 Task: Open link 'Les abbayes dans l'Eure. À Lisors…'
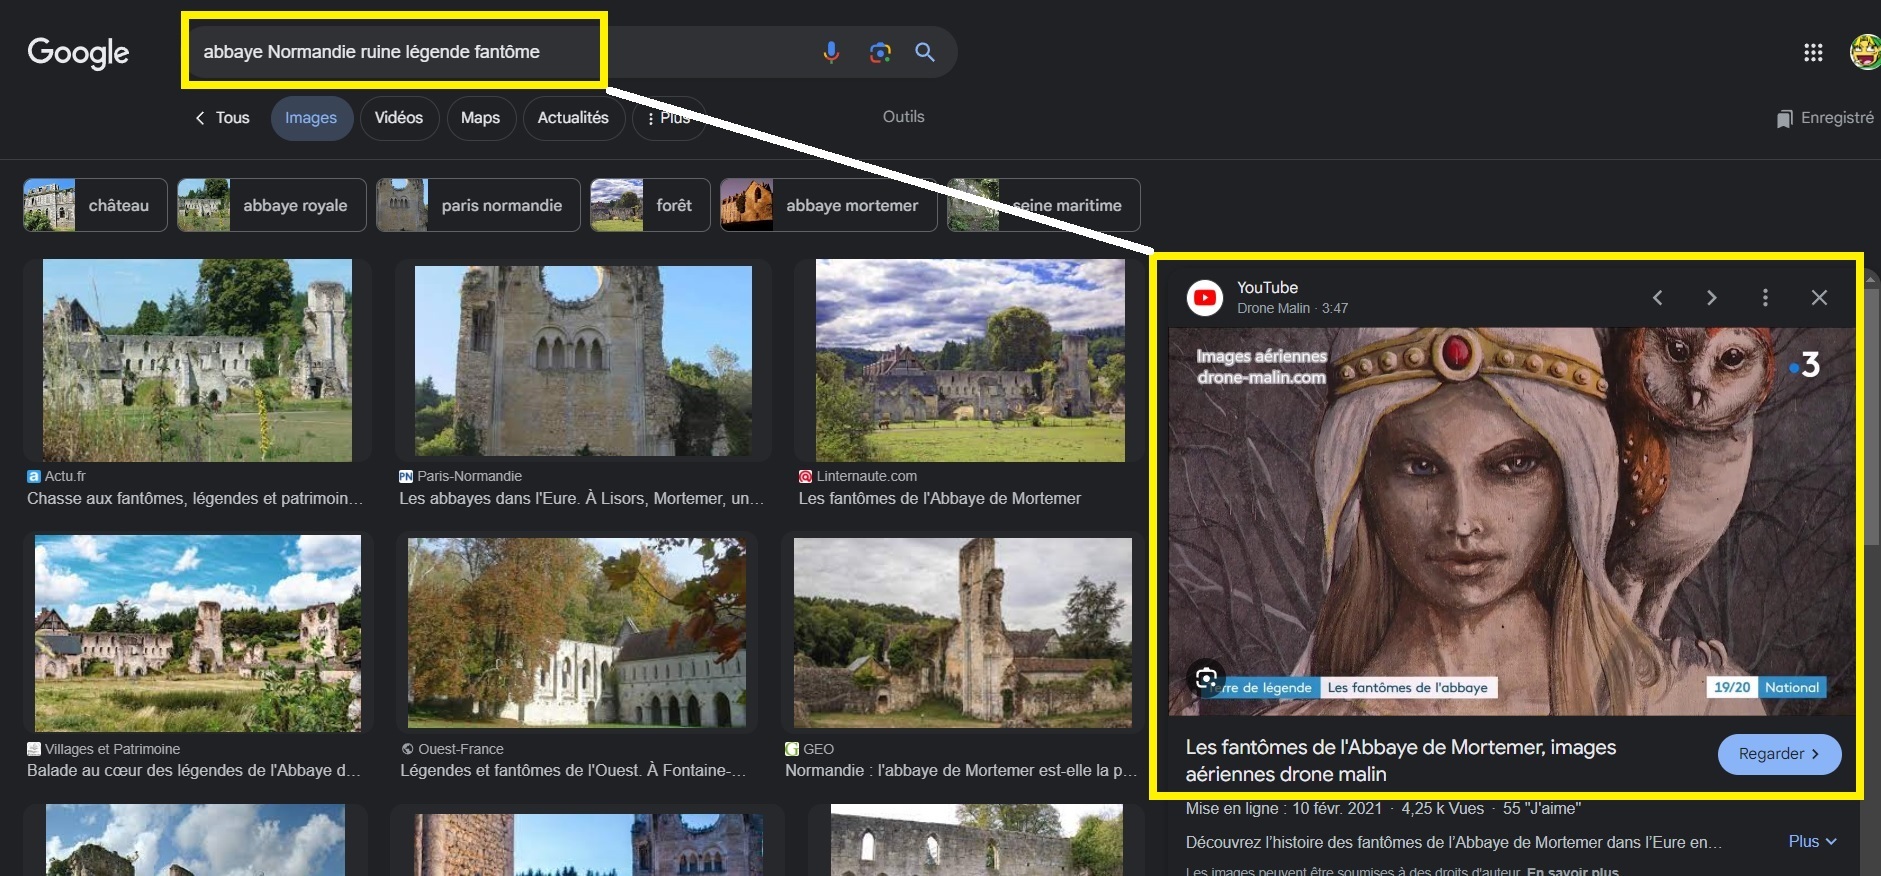[581, 498]
